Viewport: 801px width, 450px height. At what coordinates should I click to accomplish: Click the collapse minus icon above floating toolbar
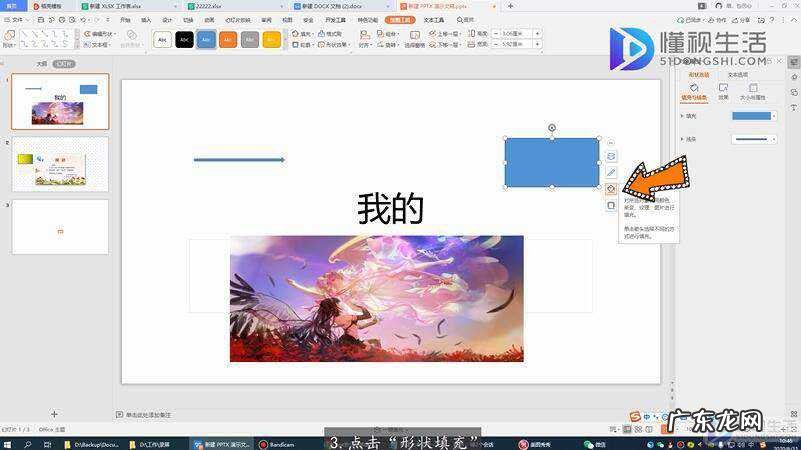point(611,143)
